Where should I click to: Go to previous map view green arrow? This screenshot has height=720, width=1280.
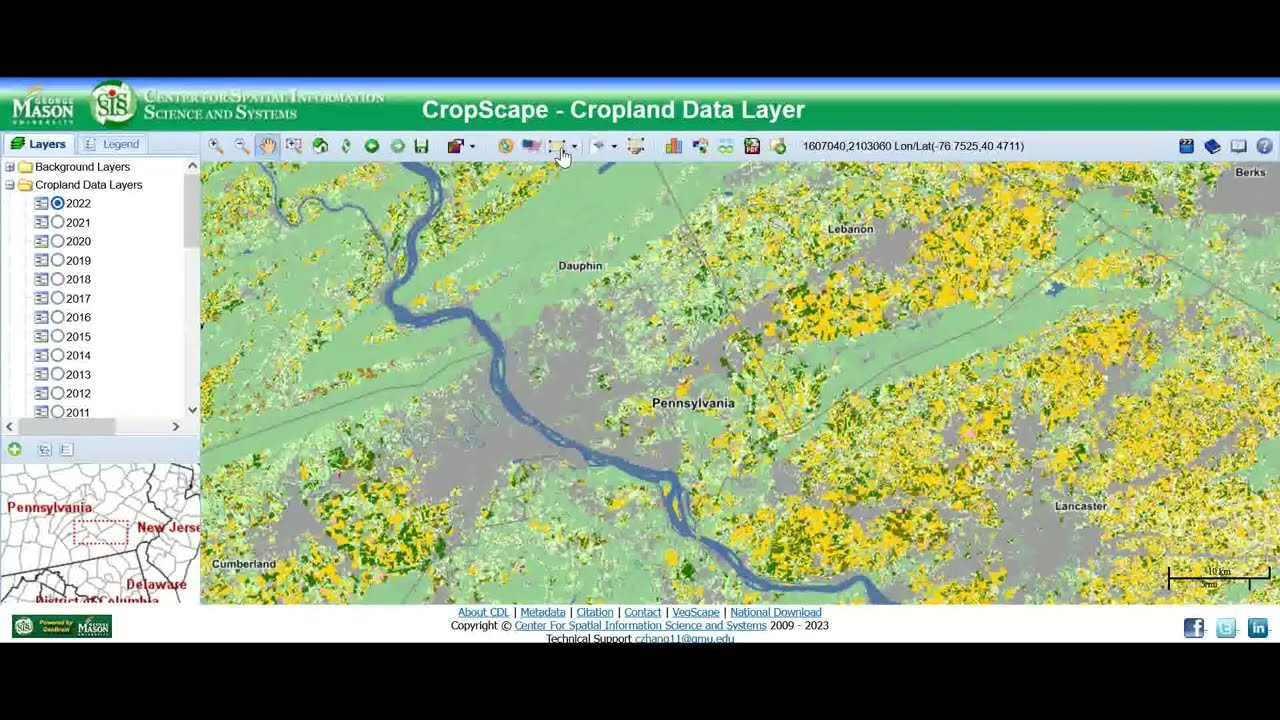click(x=372, y=146)
